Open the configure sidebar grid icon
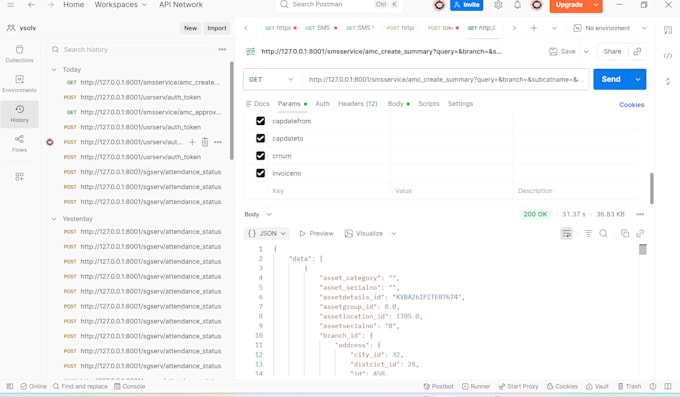Viewport: 680px width, 397px height. click(19, 177)
